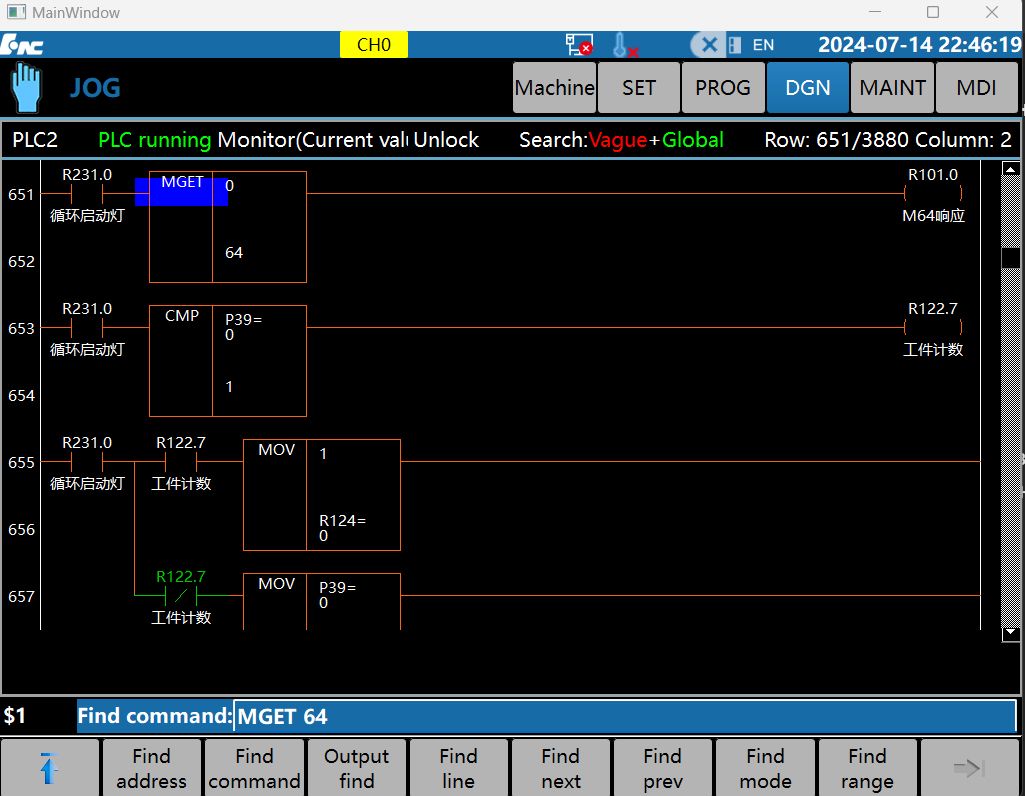The image size is (1025, 796).
Task: Click the JOG mode label
Action: pyautogui.click(x=95, y=88)
